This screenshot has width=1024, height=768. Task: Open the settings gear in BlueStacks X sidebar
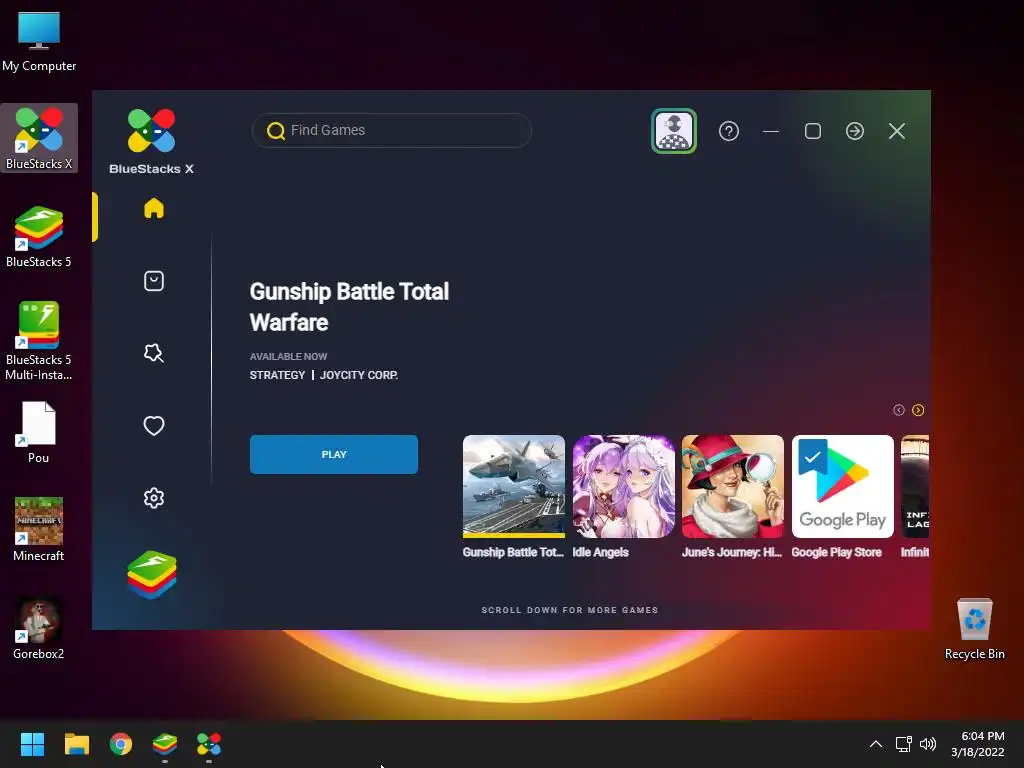pos(153,498)
